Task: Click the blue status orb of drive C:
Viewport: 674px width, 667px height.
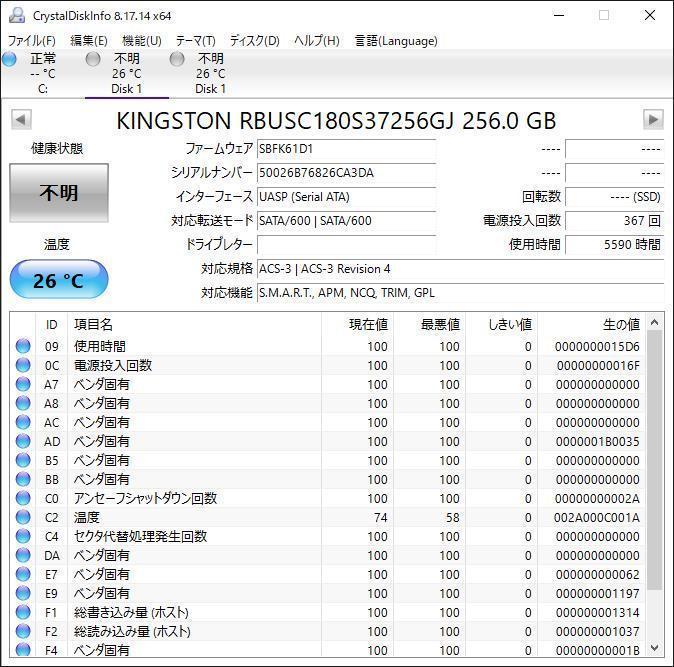Action: pyautogui.click(x=9, y=59)
